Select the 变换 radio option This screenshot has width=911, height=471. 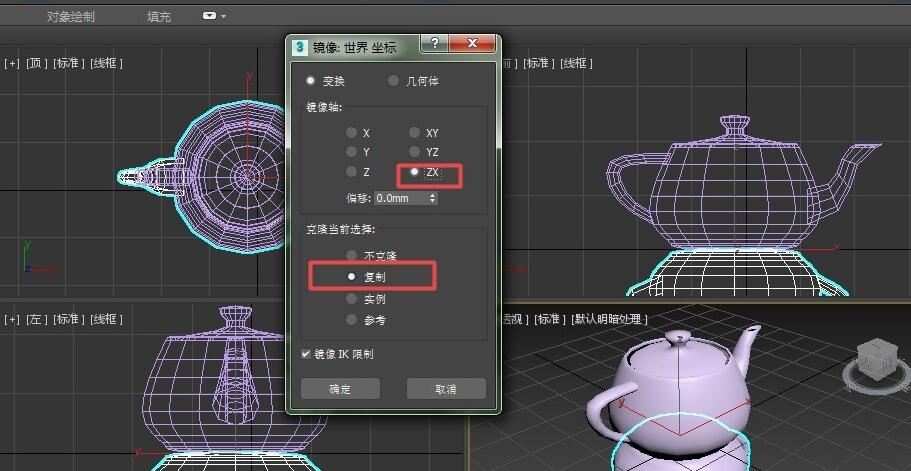325,81
